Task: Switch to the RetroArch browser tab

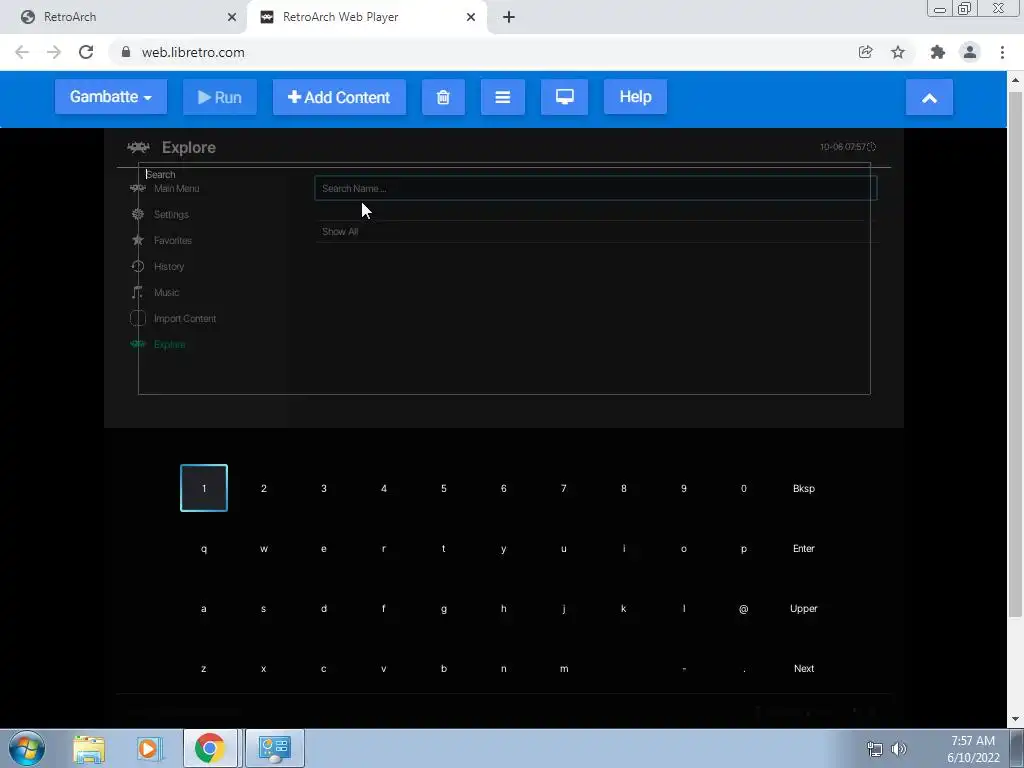Action: (x=124, y=17)
